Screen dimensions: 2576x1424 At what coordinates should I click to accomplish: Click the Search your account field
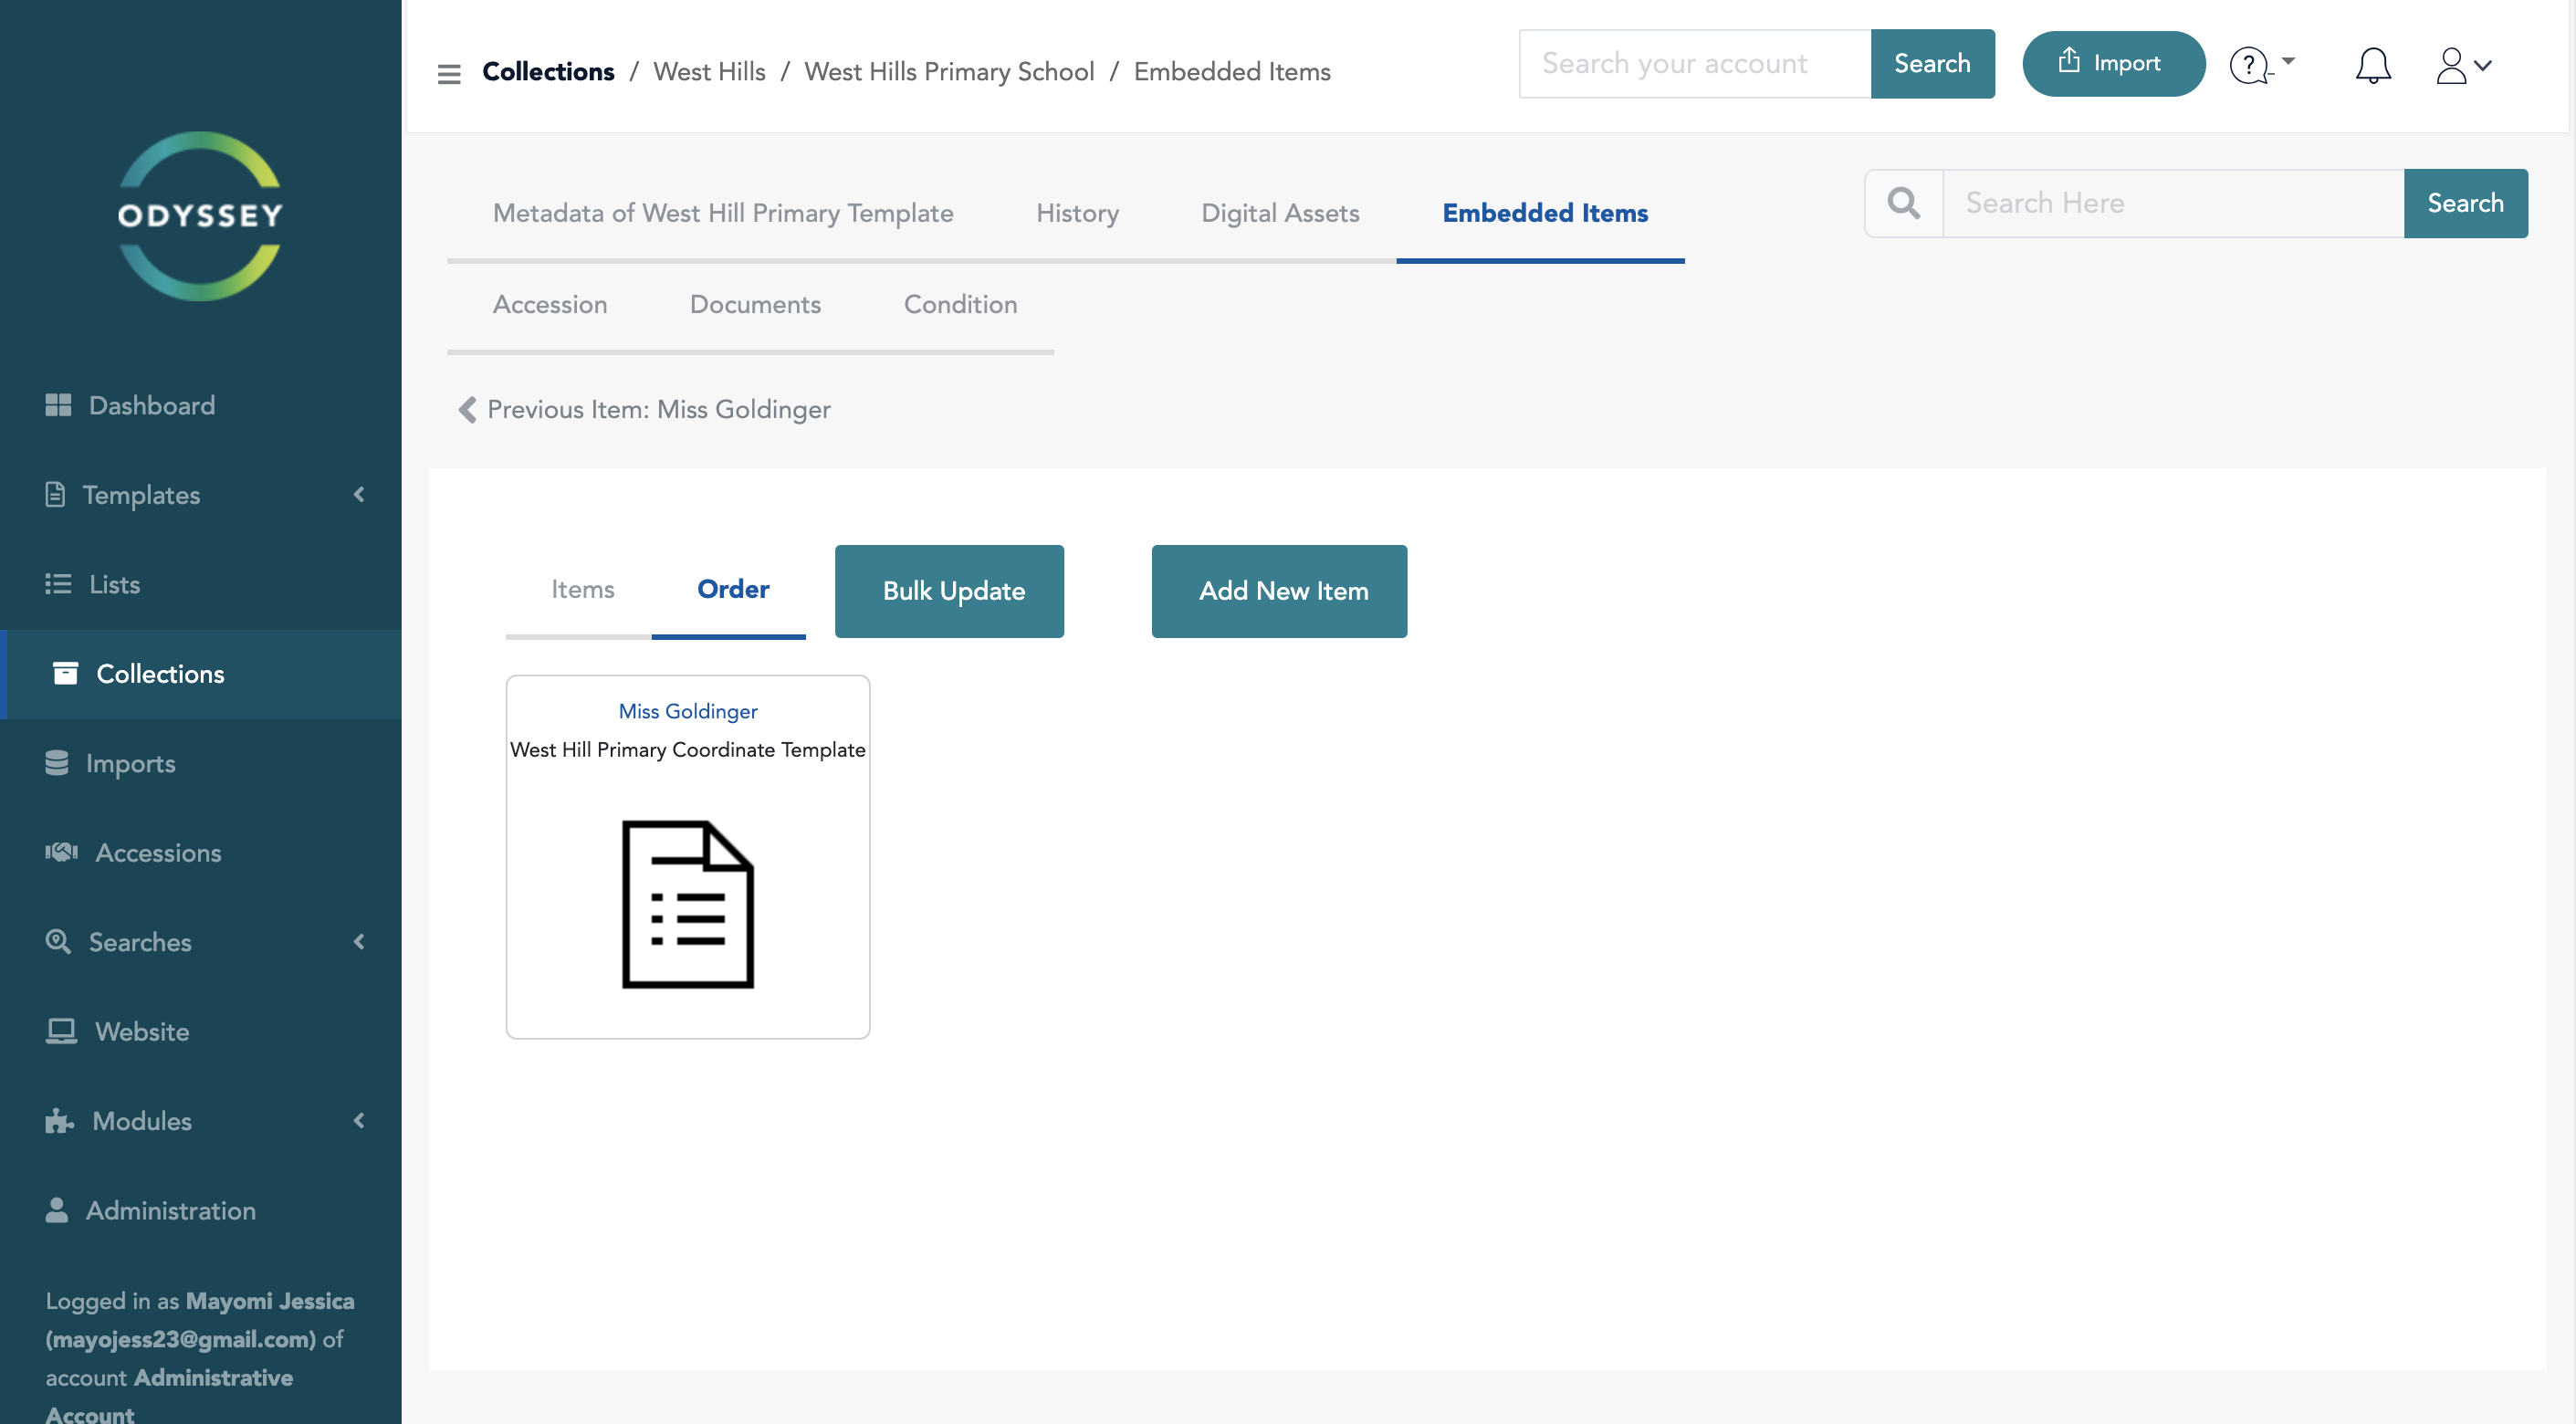(1694, 63)
